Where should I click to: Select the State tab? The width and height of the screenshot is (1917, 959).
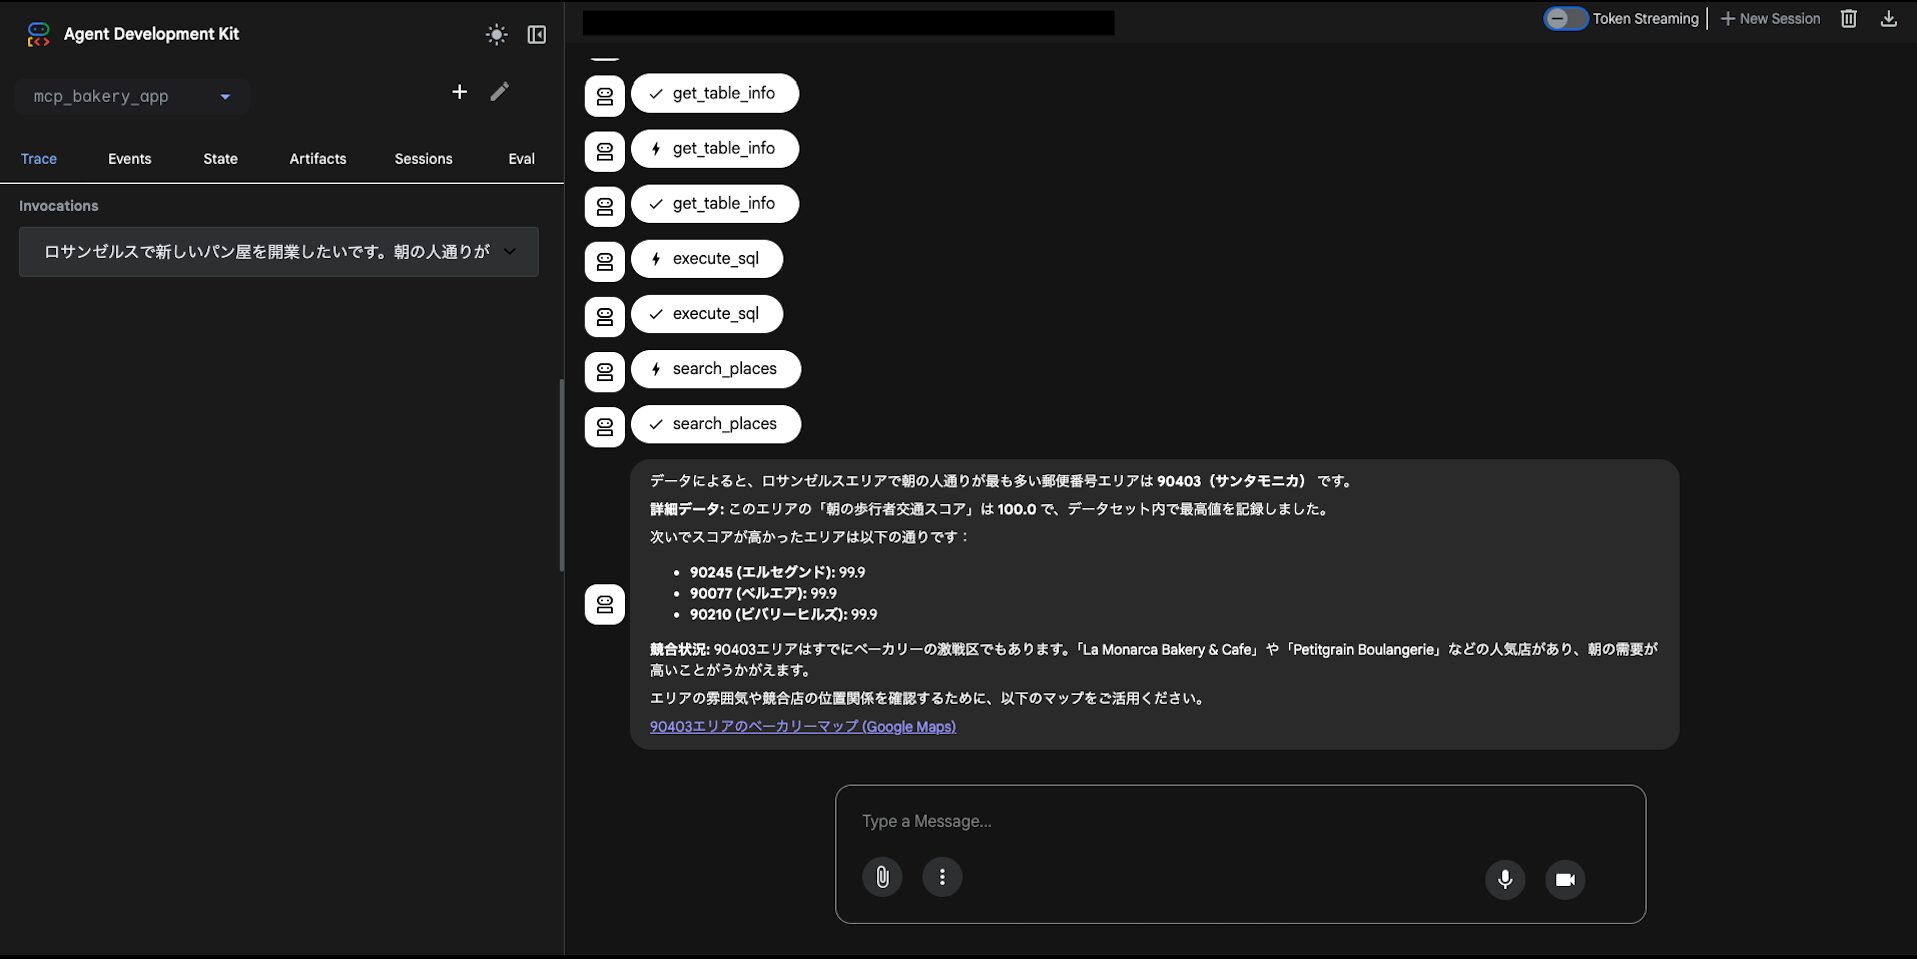(x=220, y=159)
